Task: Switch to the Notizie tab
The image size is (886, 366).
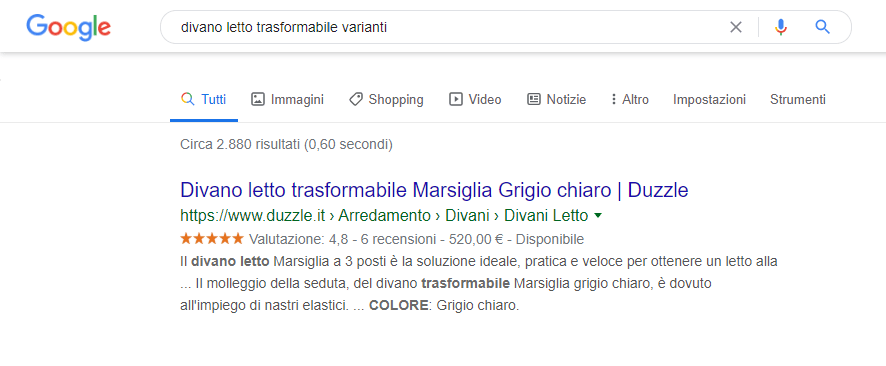Action: coord(557,99)
